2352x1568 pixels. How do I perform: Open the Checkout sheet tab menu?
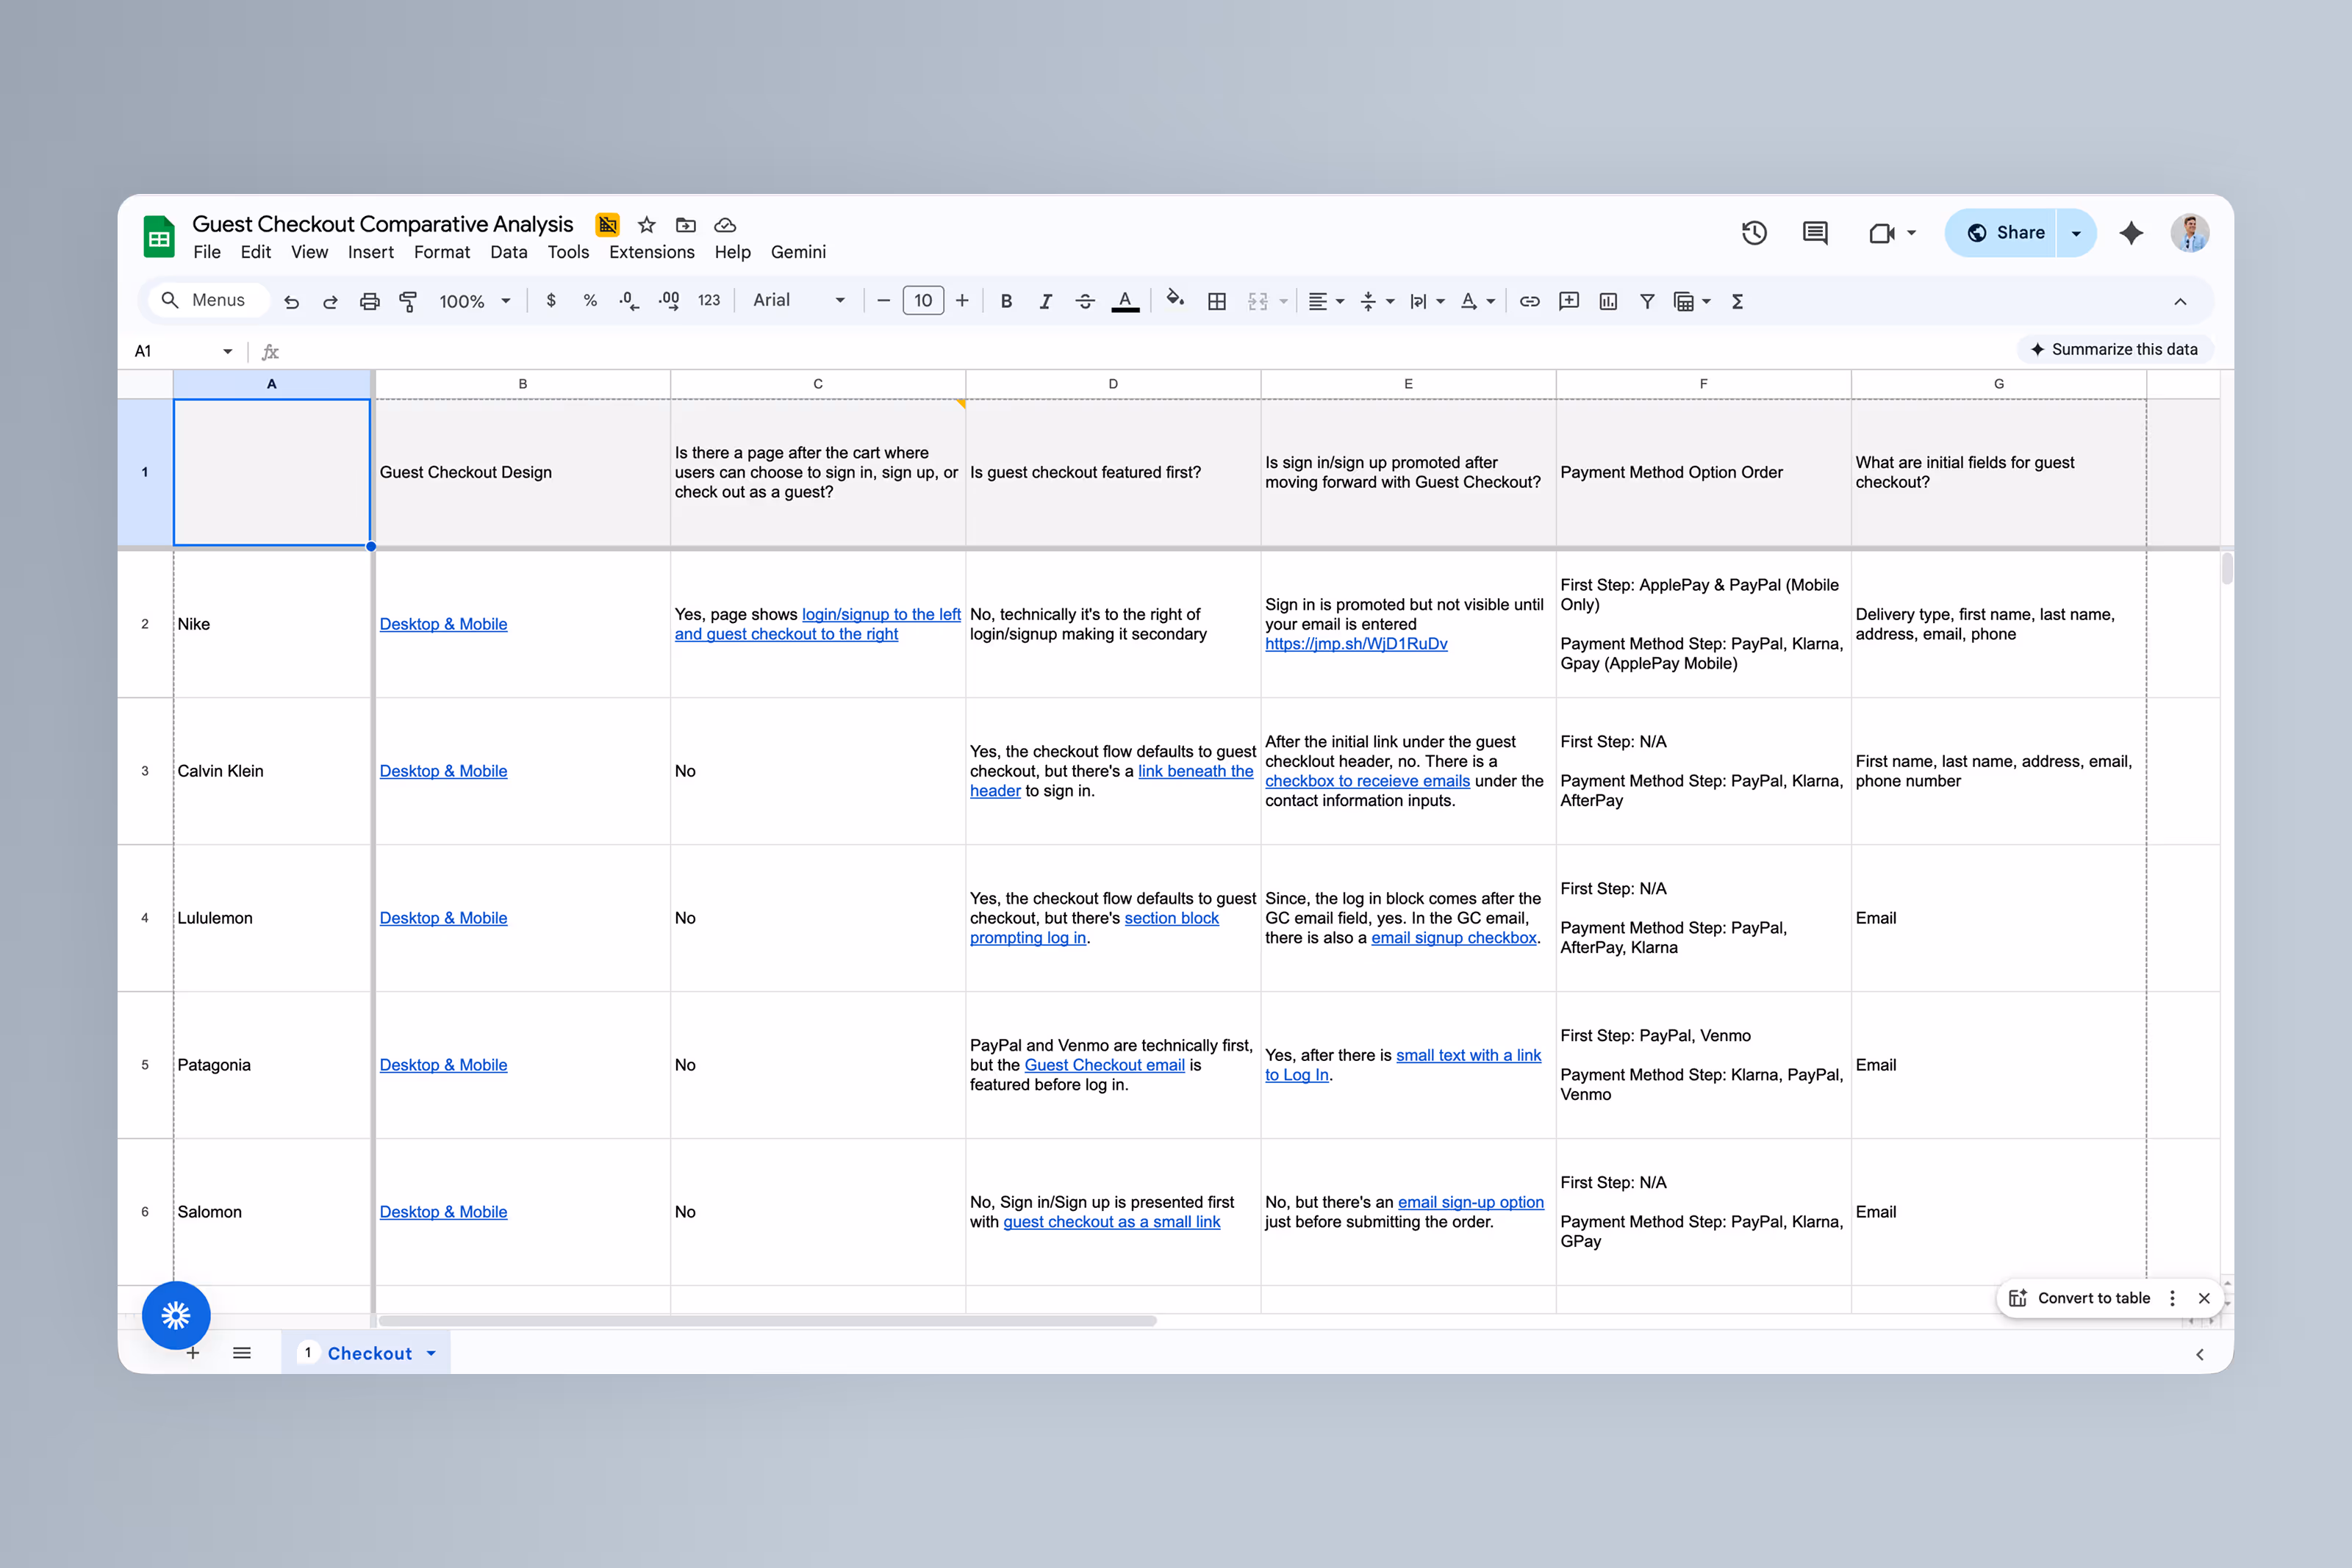tap(432, 1352)
